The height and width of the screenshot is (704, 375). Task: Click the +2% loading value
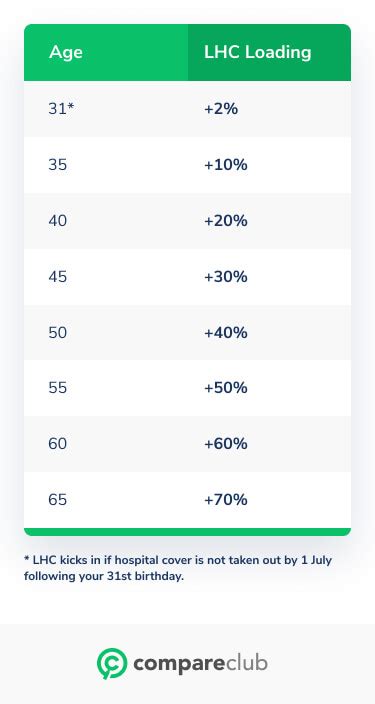pyautogui.click(x=221, y=109)
